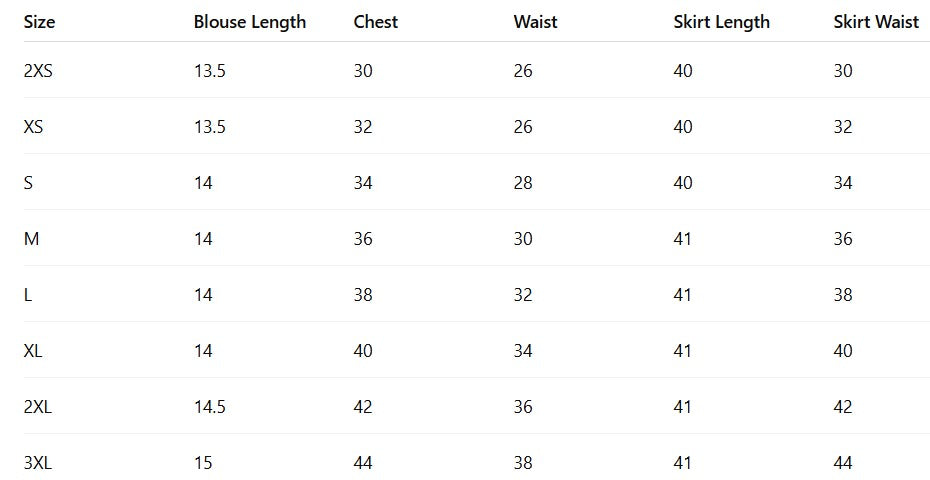Click the XL size row label

pyautogui.click(x=32, y=351)
